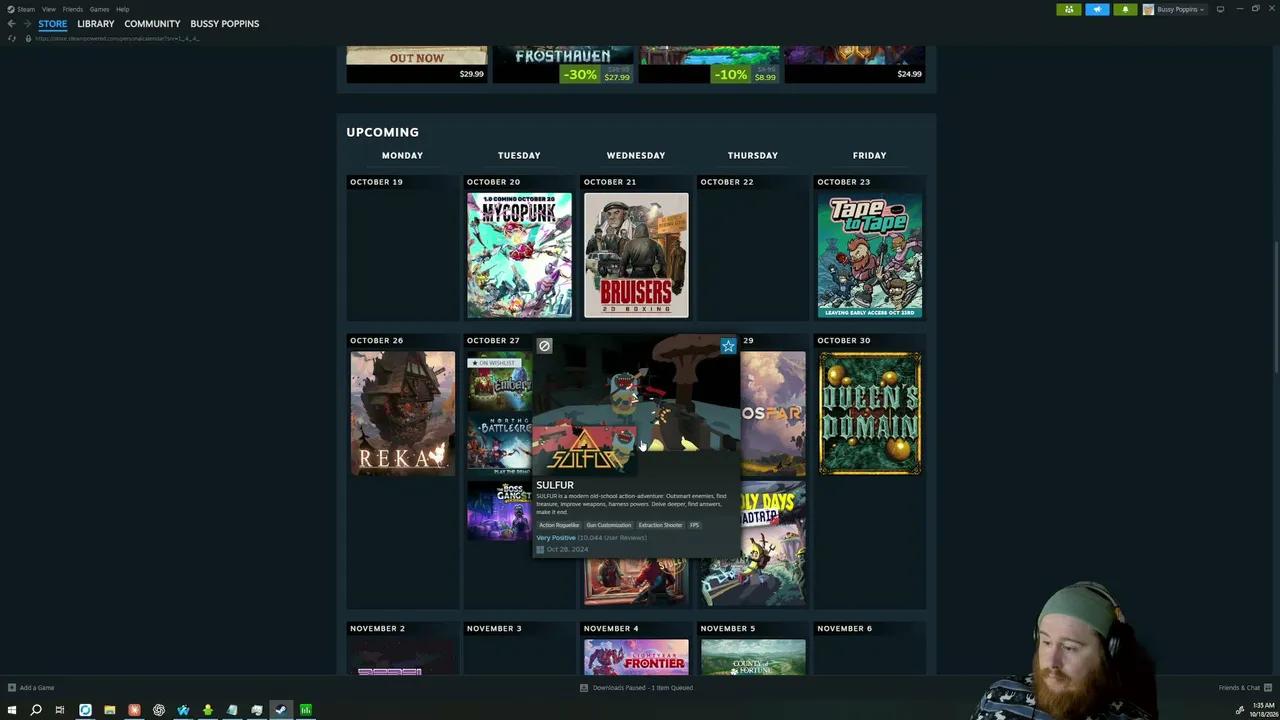Viewport: 1280px width, 720px height.
Task: Click the Gun Customization tag
Action: point(609,525)
